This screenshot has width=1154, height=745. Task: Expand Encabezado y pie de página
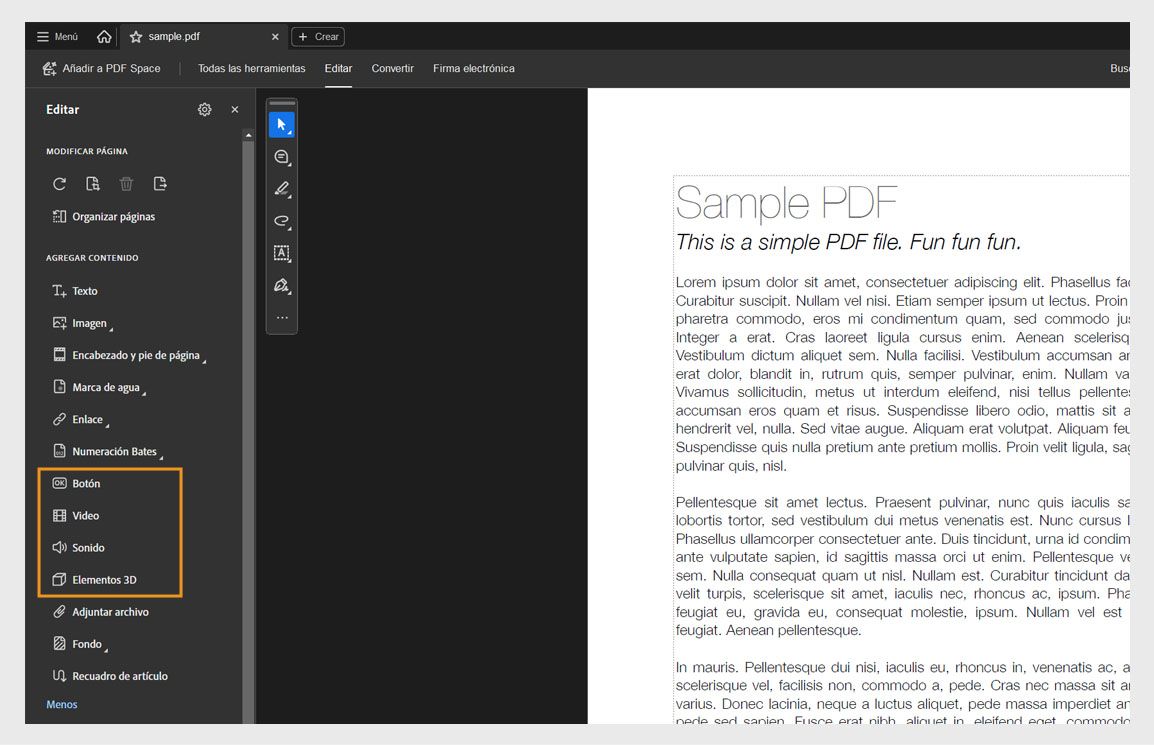[129, 355]
